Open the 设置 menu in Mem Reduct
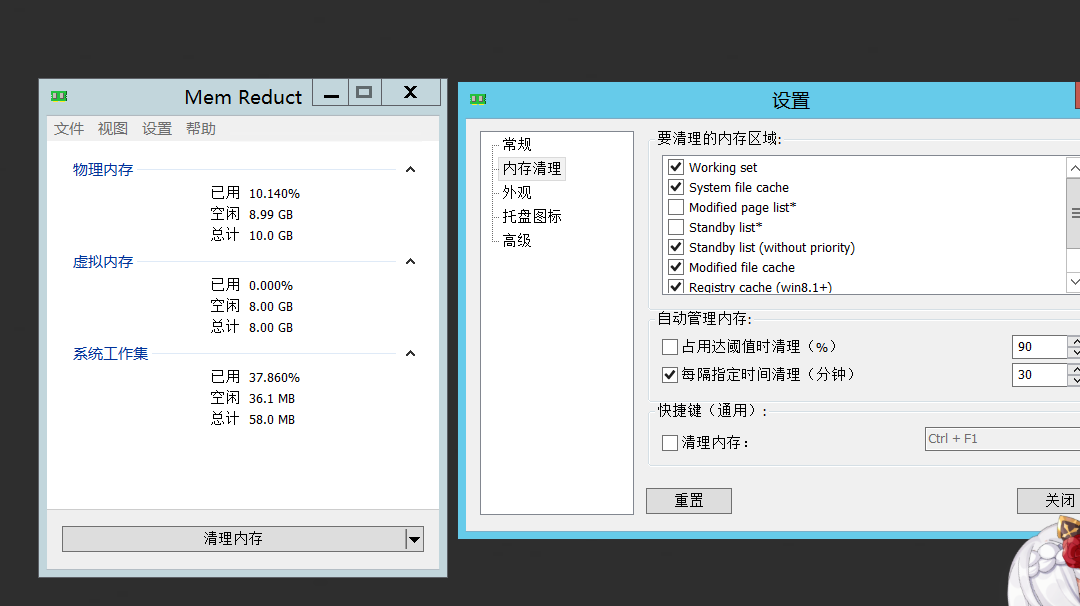 pyautogui.click(x=157, y=129)
